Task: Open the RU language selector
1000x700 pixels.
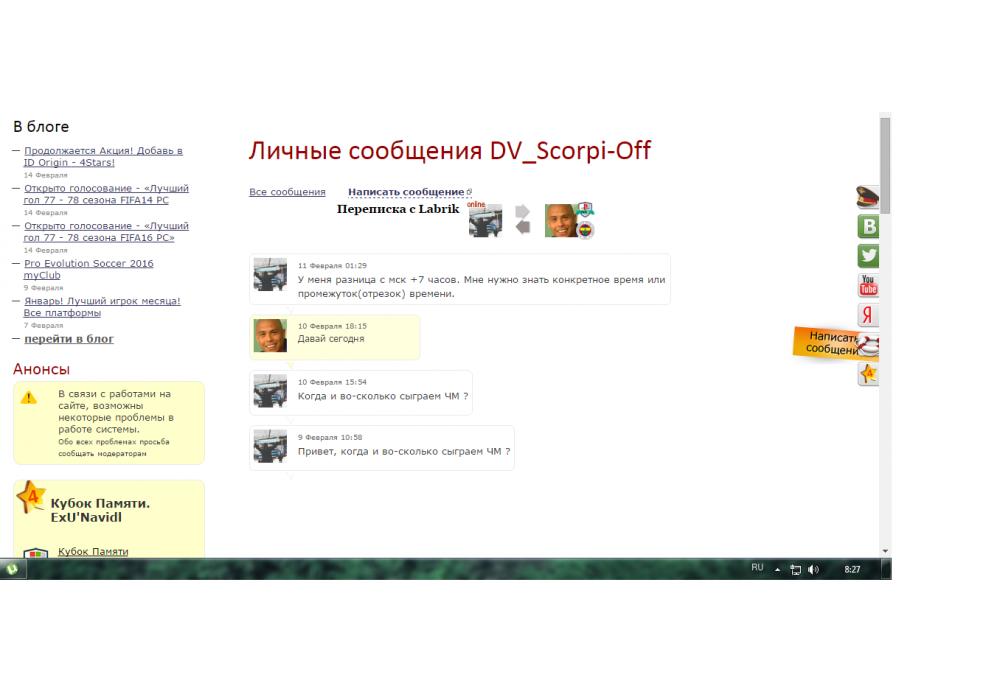Action: pyautogui.click(x=757, y=568)
